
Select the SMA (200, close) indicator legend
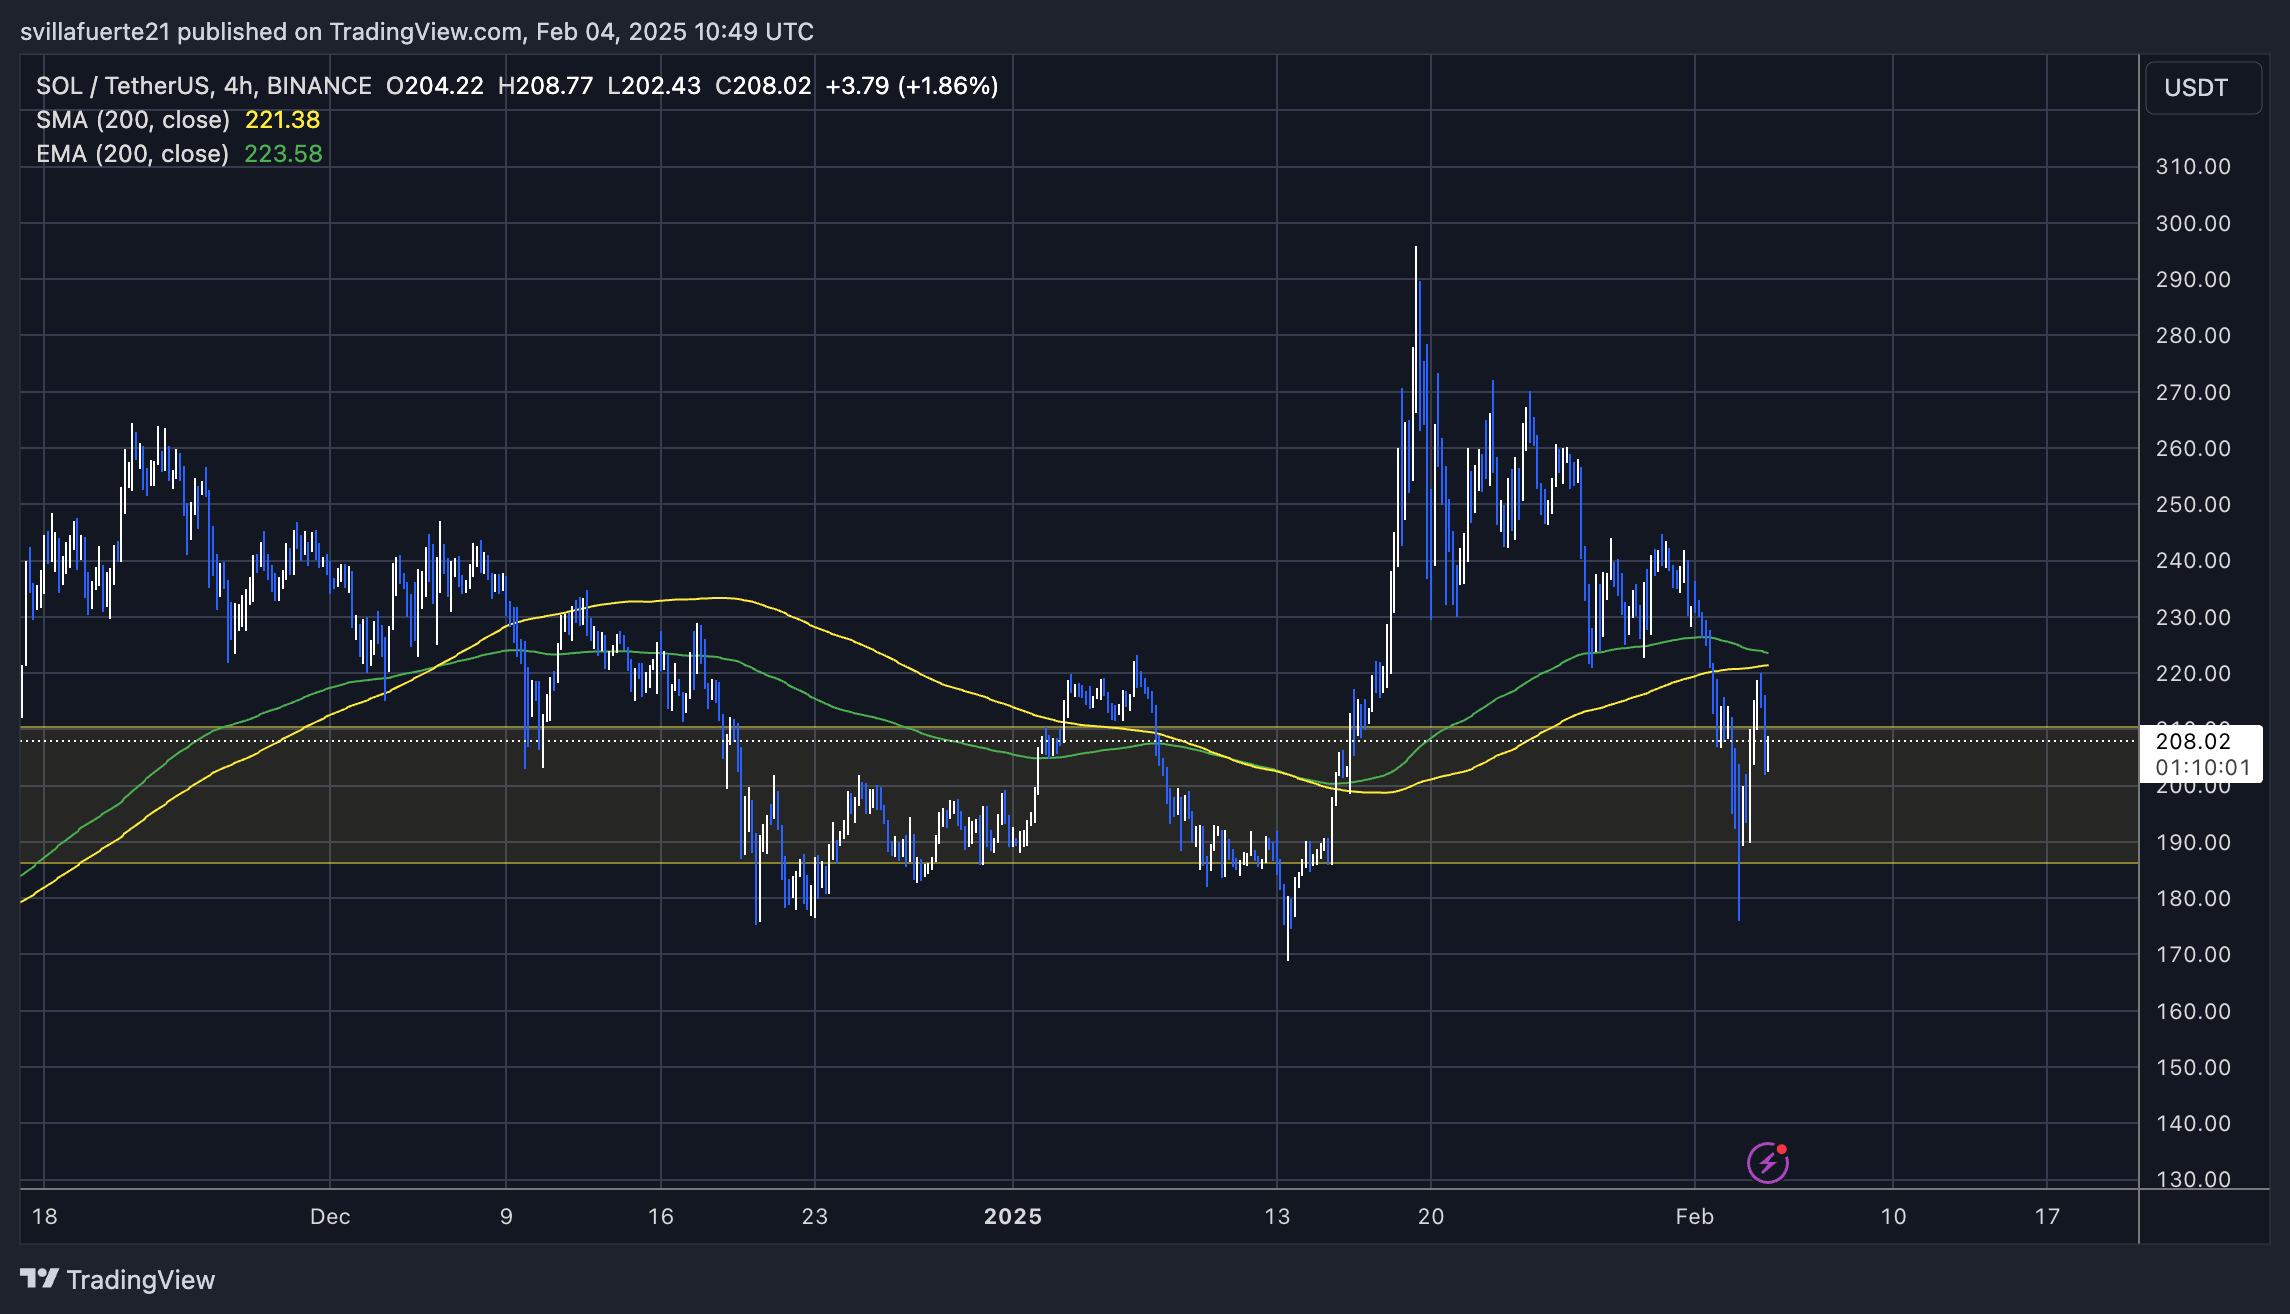pos(133,120)
